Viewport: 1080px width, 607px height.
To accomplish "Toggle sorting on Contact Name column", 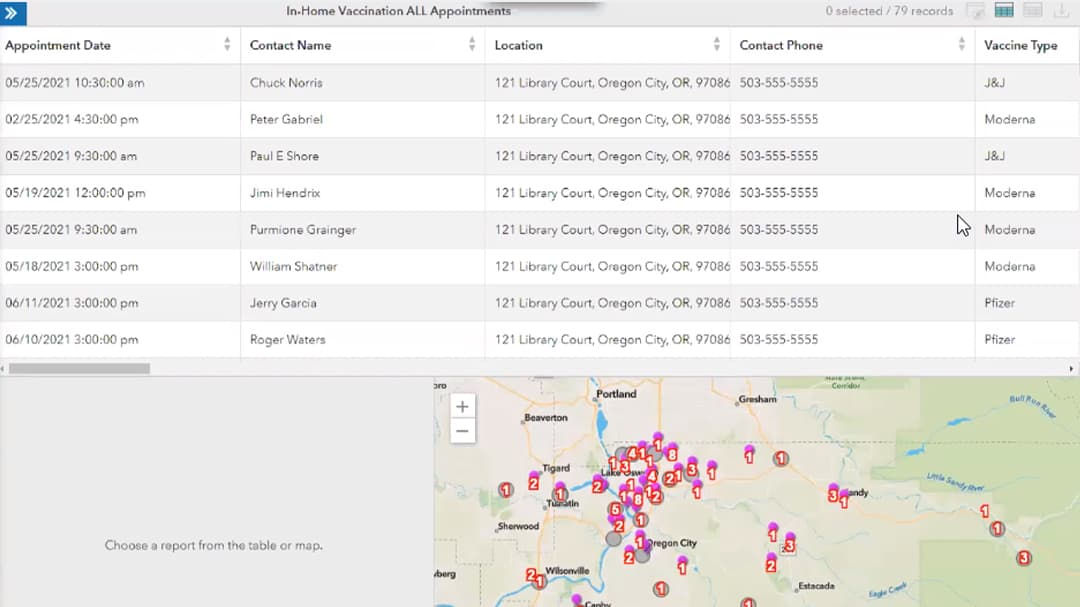I will click(470, 45).
